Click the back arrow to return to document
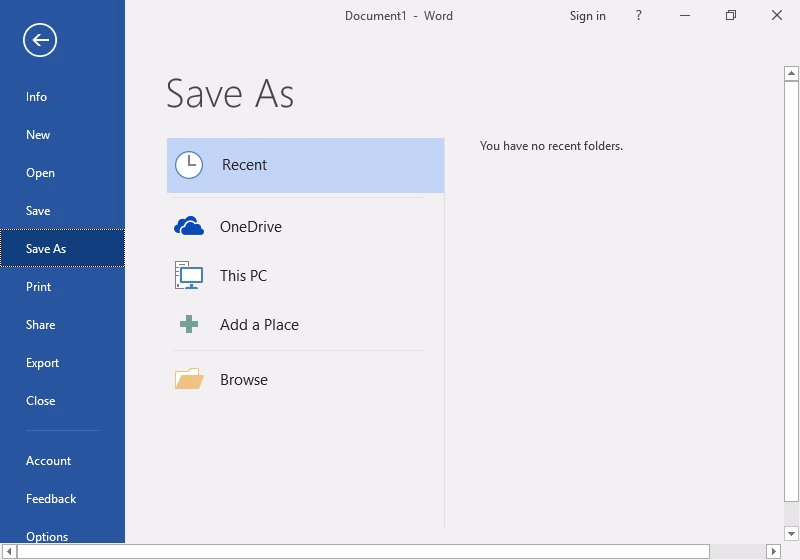 pyautogui.click(x=40, y=40)
